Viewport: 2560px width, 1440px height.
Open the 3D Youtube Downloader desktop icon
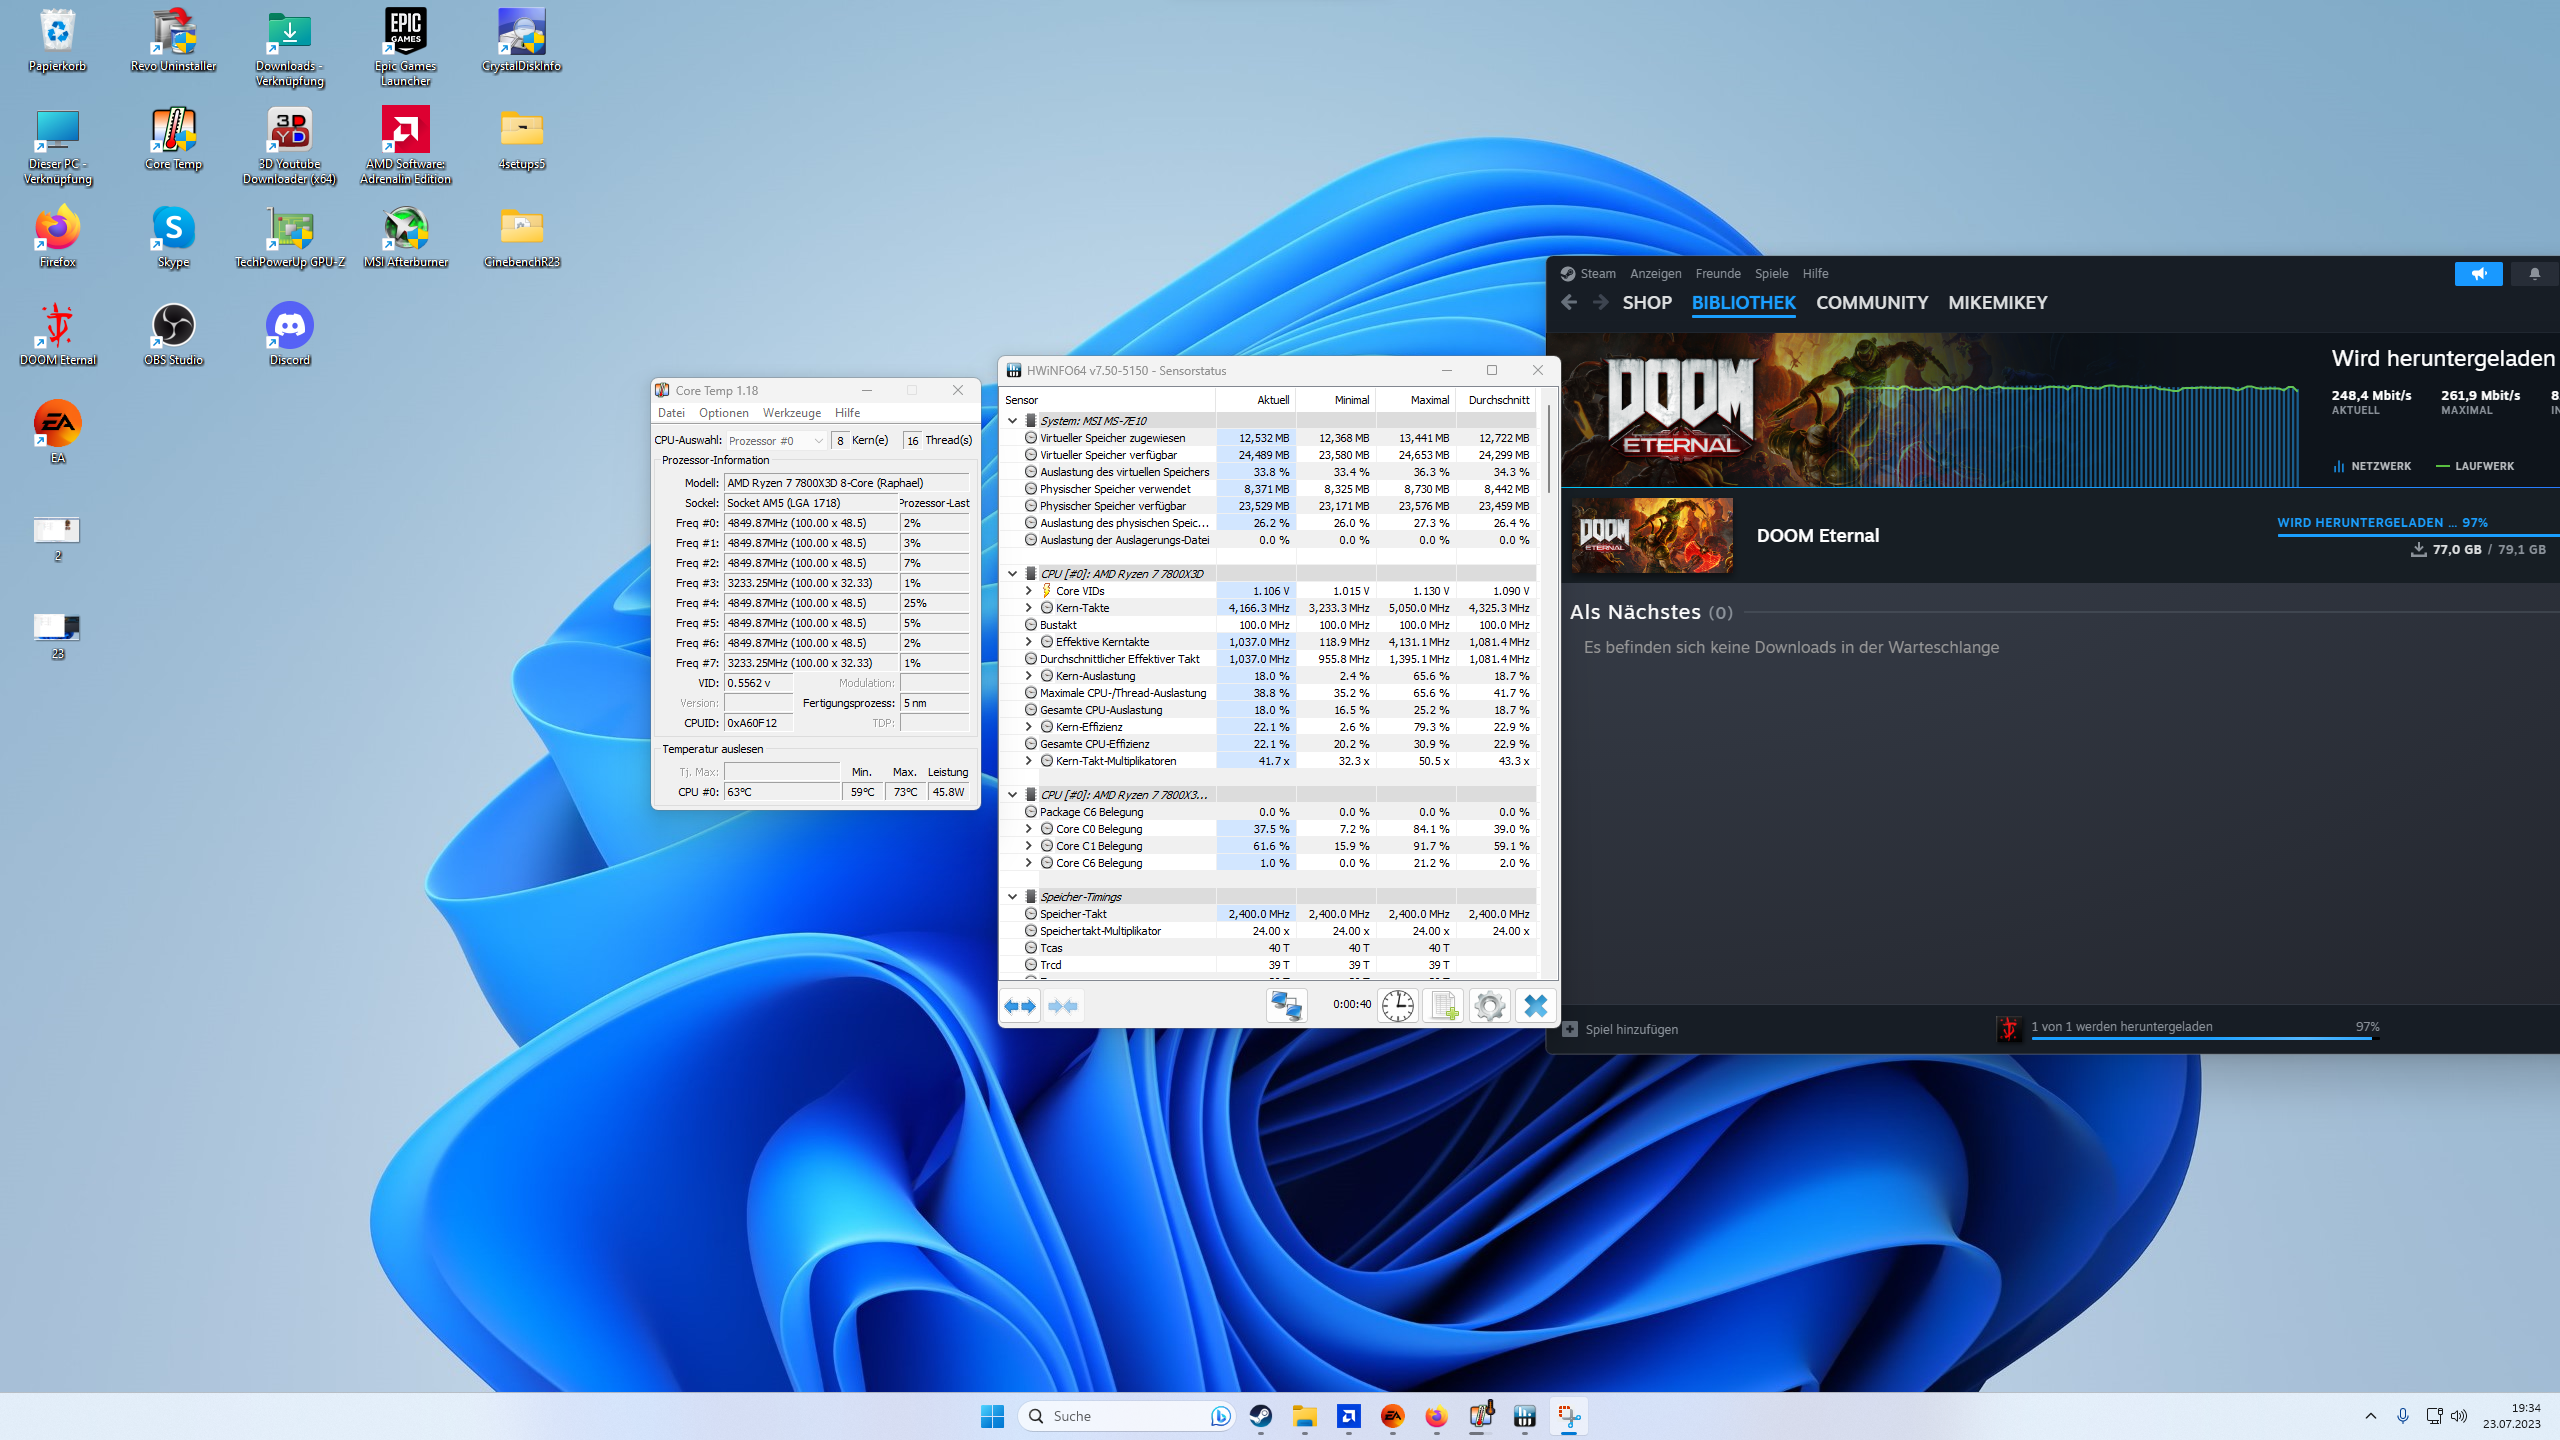coord(290,145)
